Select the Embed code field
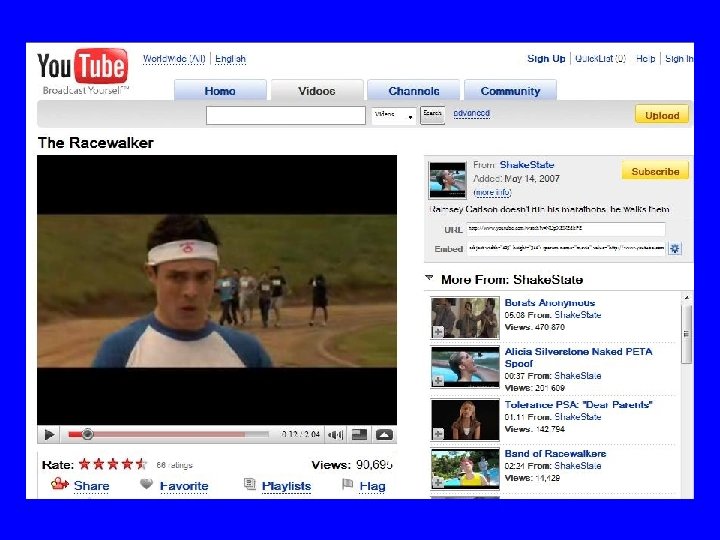 pyautogui.click(x=566, y=248)
